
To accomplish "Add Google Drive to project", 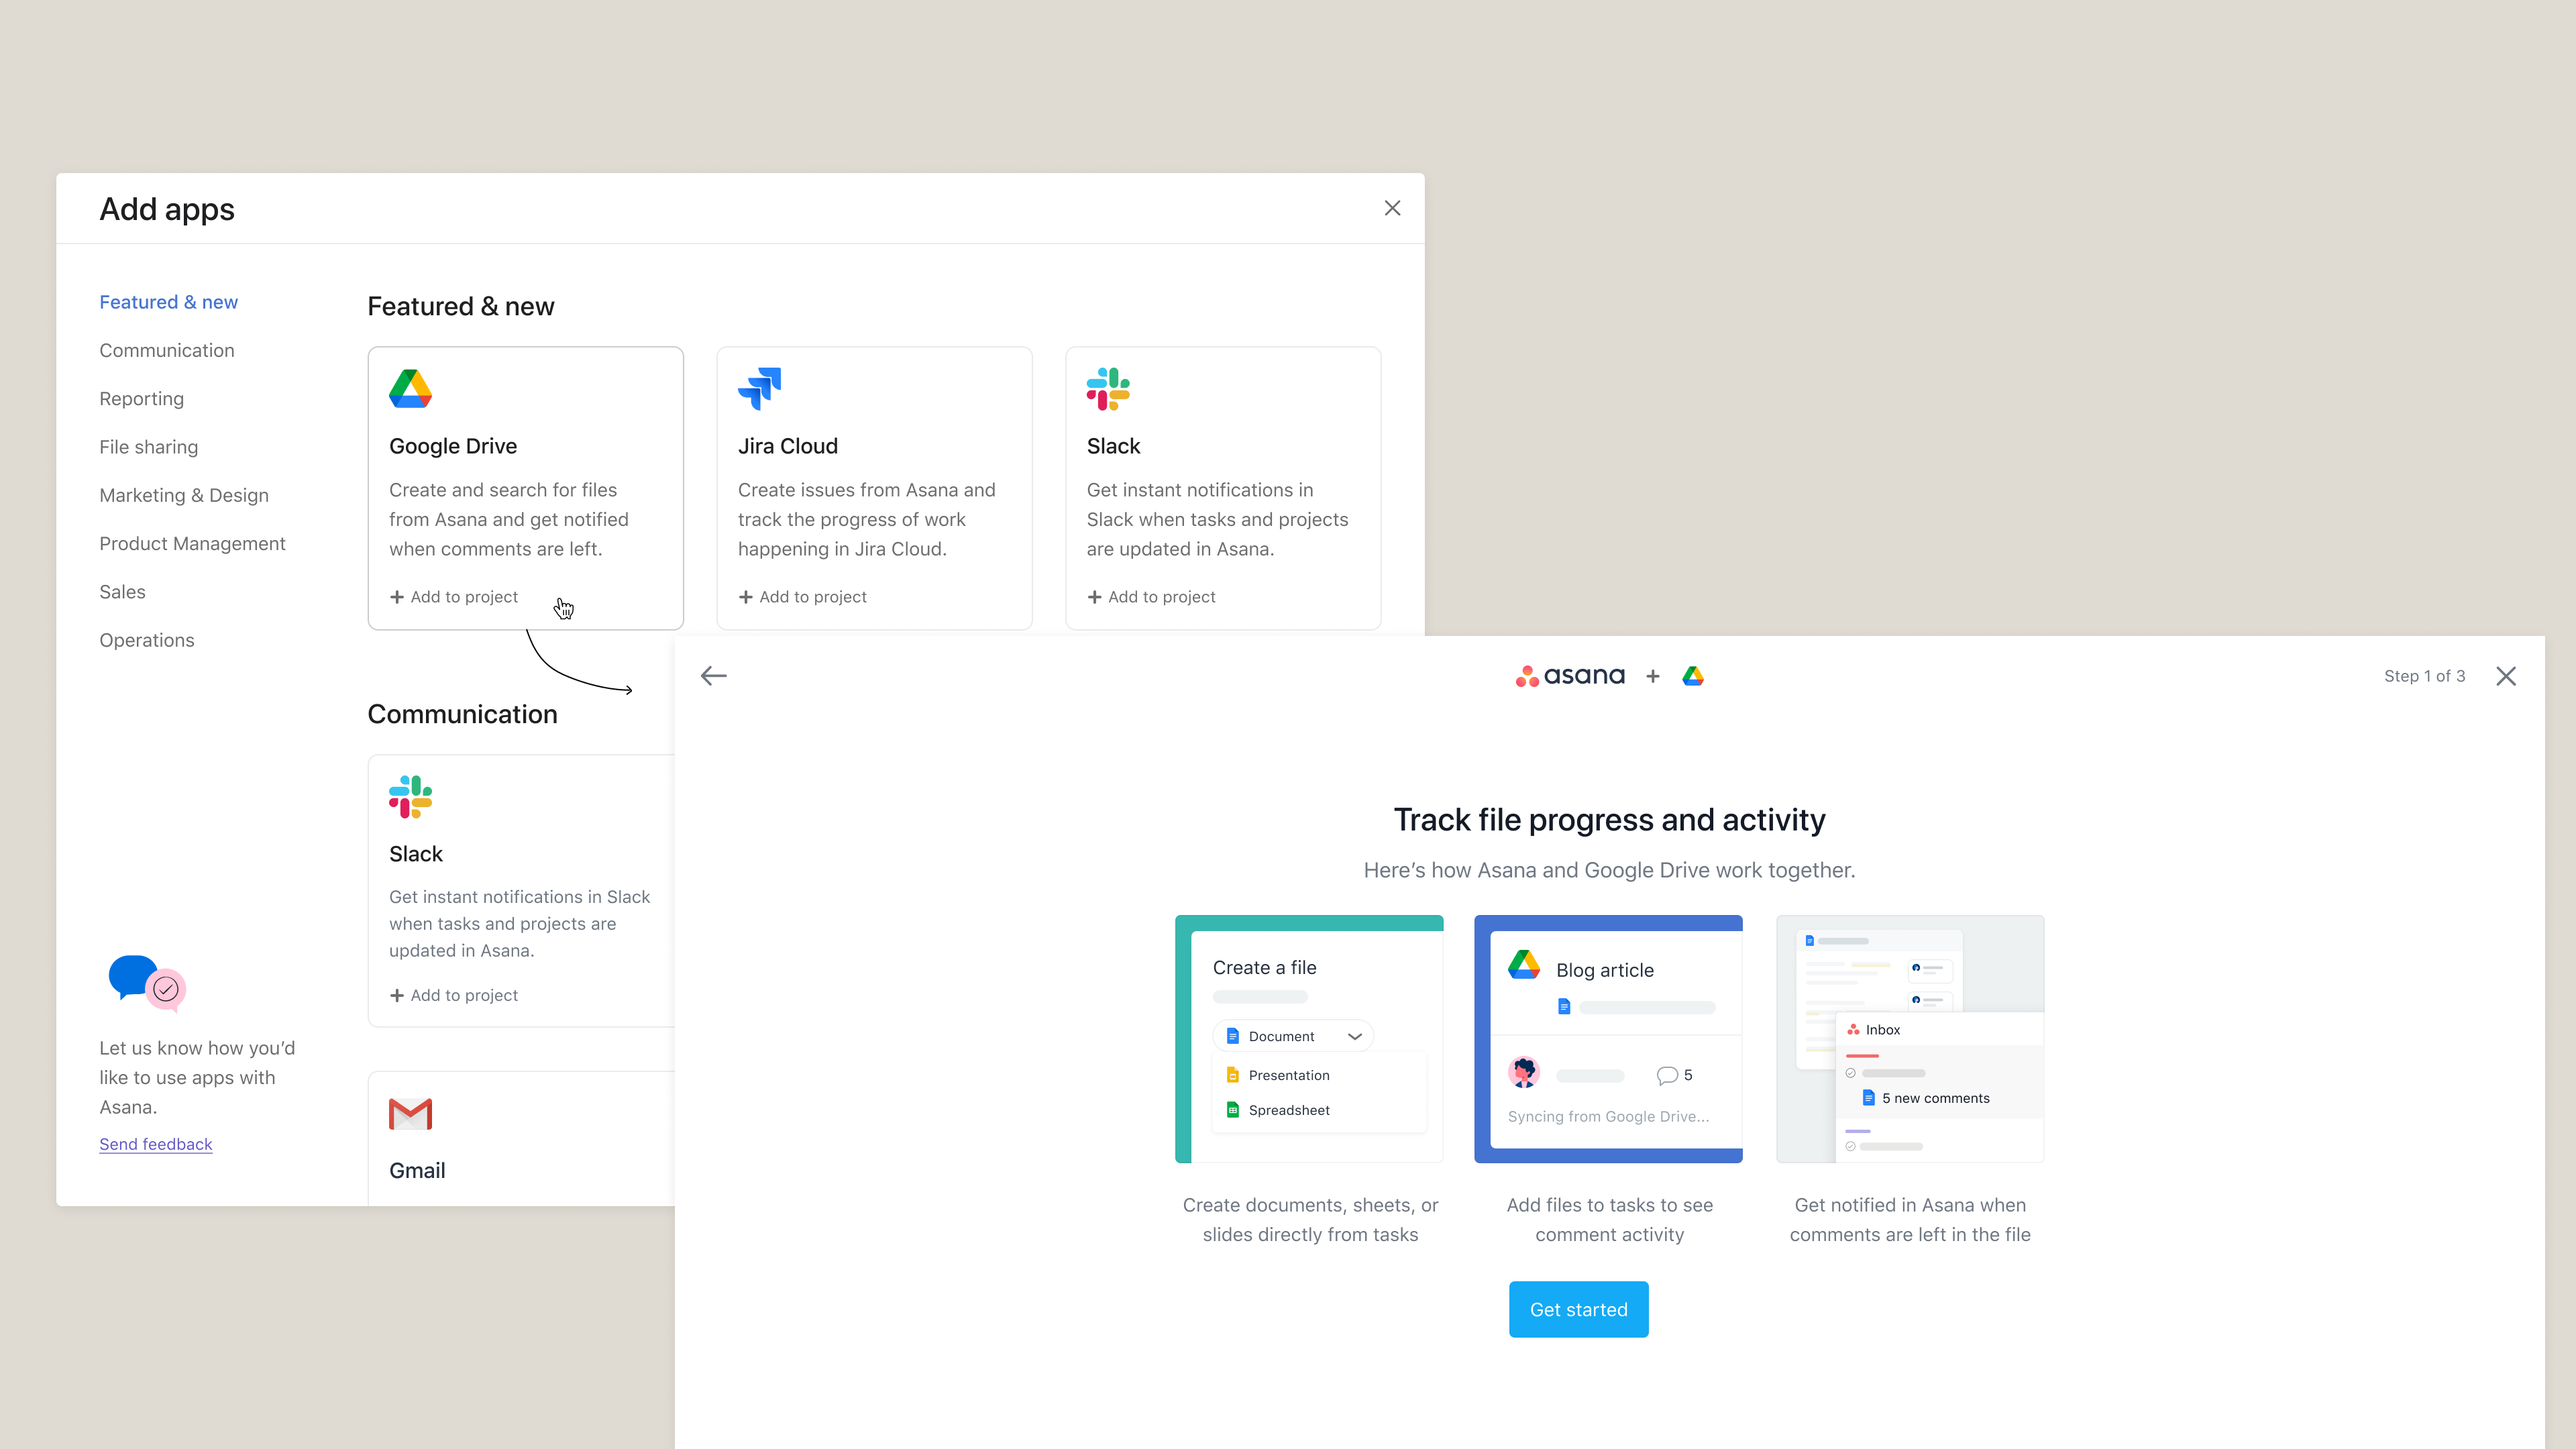I will 453,597.
